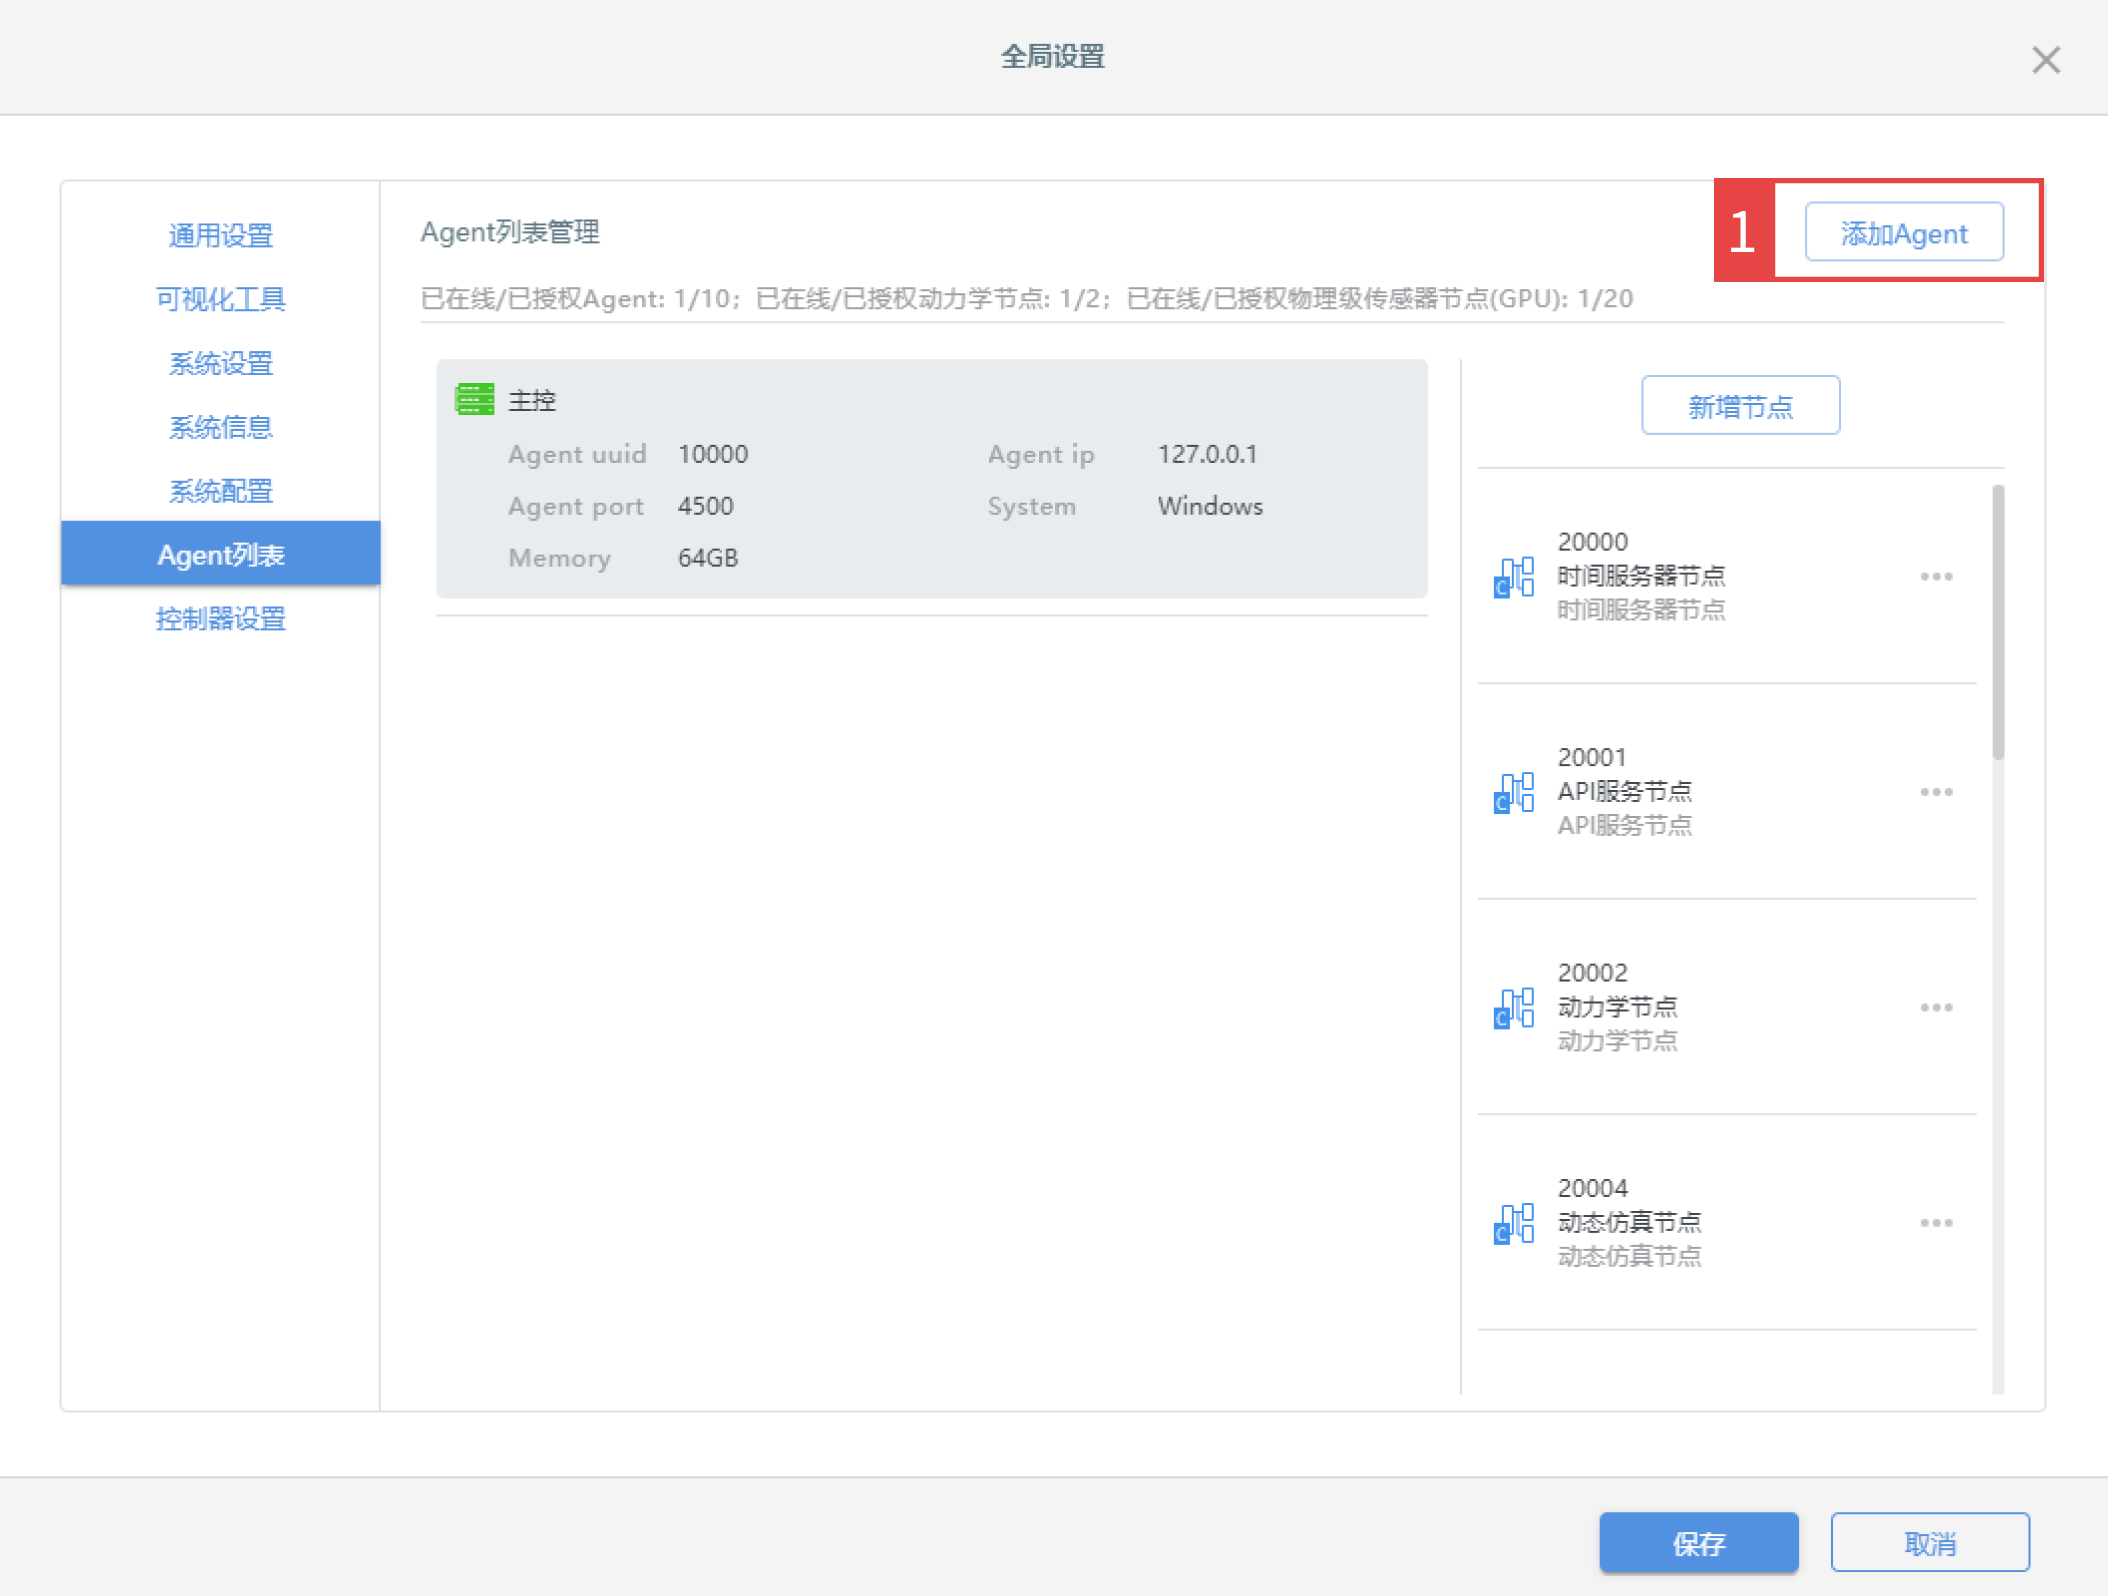Click the Agent列表管理 heading
The image size is (2108, 1596).
coord(510,232)
